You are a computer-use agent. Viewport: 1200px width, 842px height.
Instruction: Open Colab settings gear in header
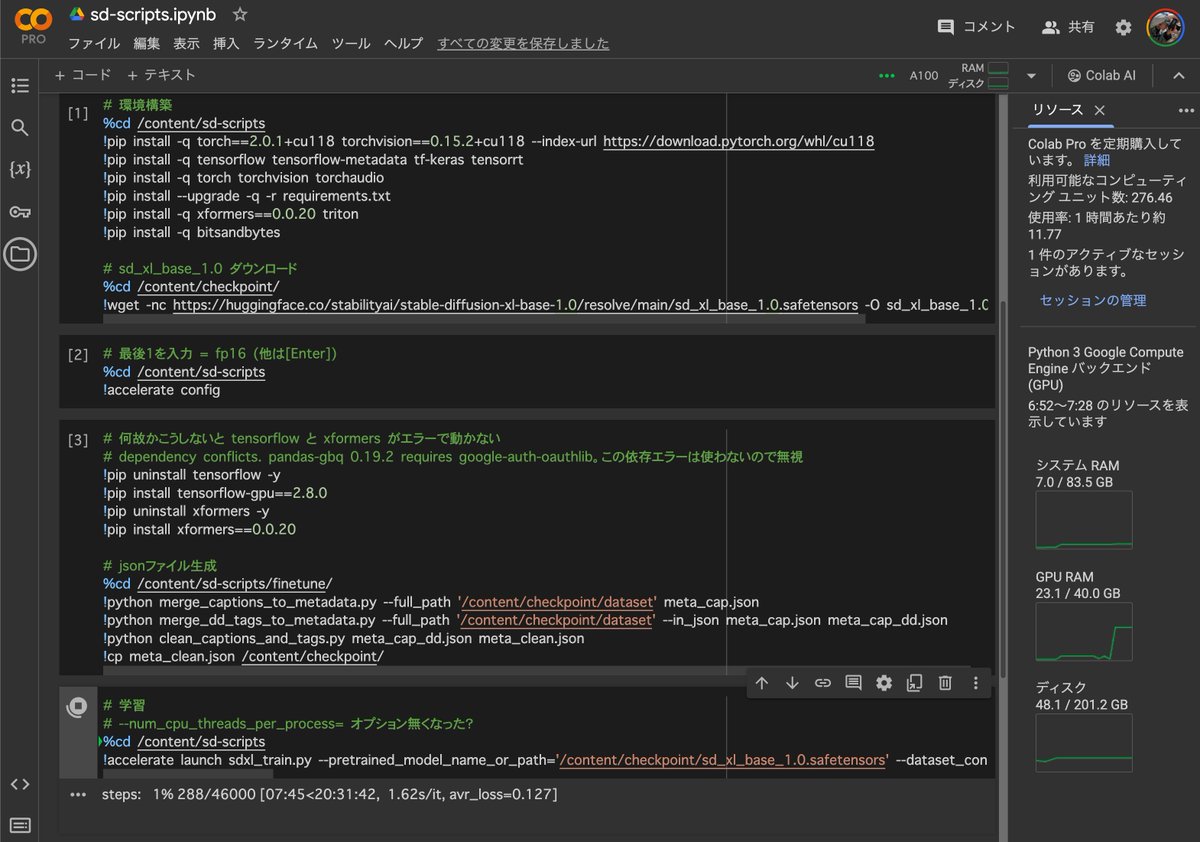pos(1123,27)
